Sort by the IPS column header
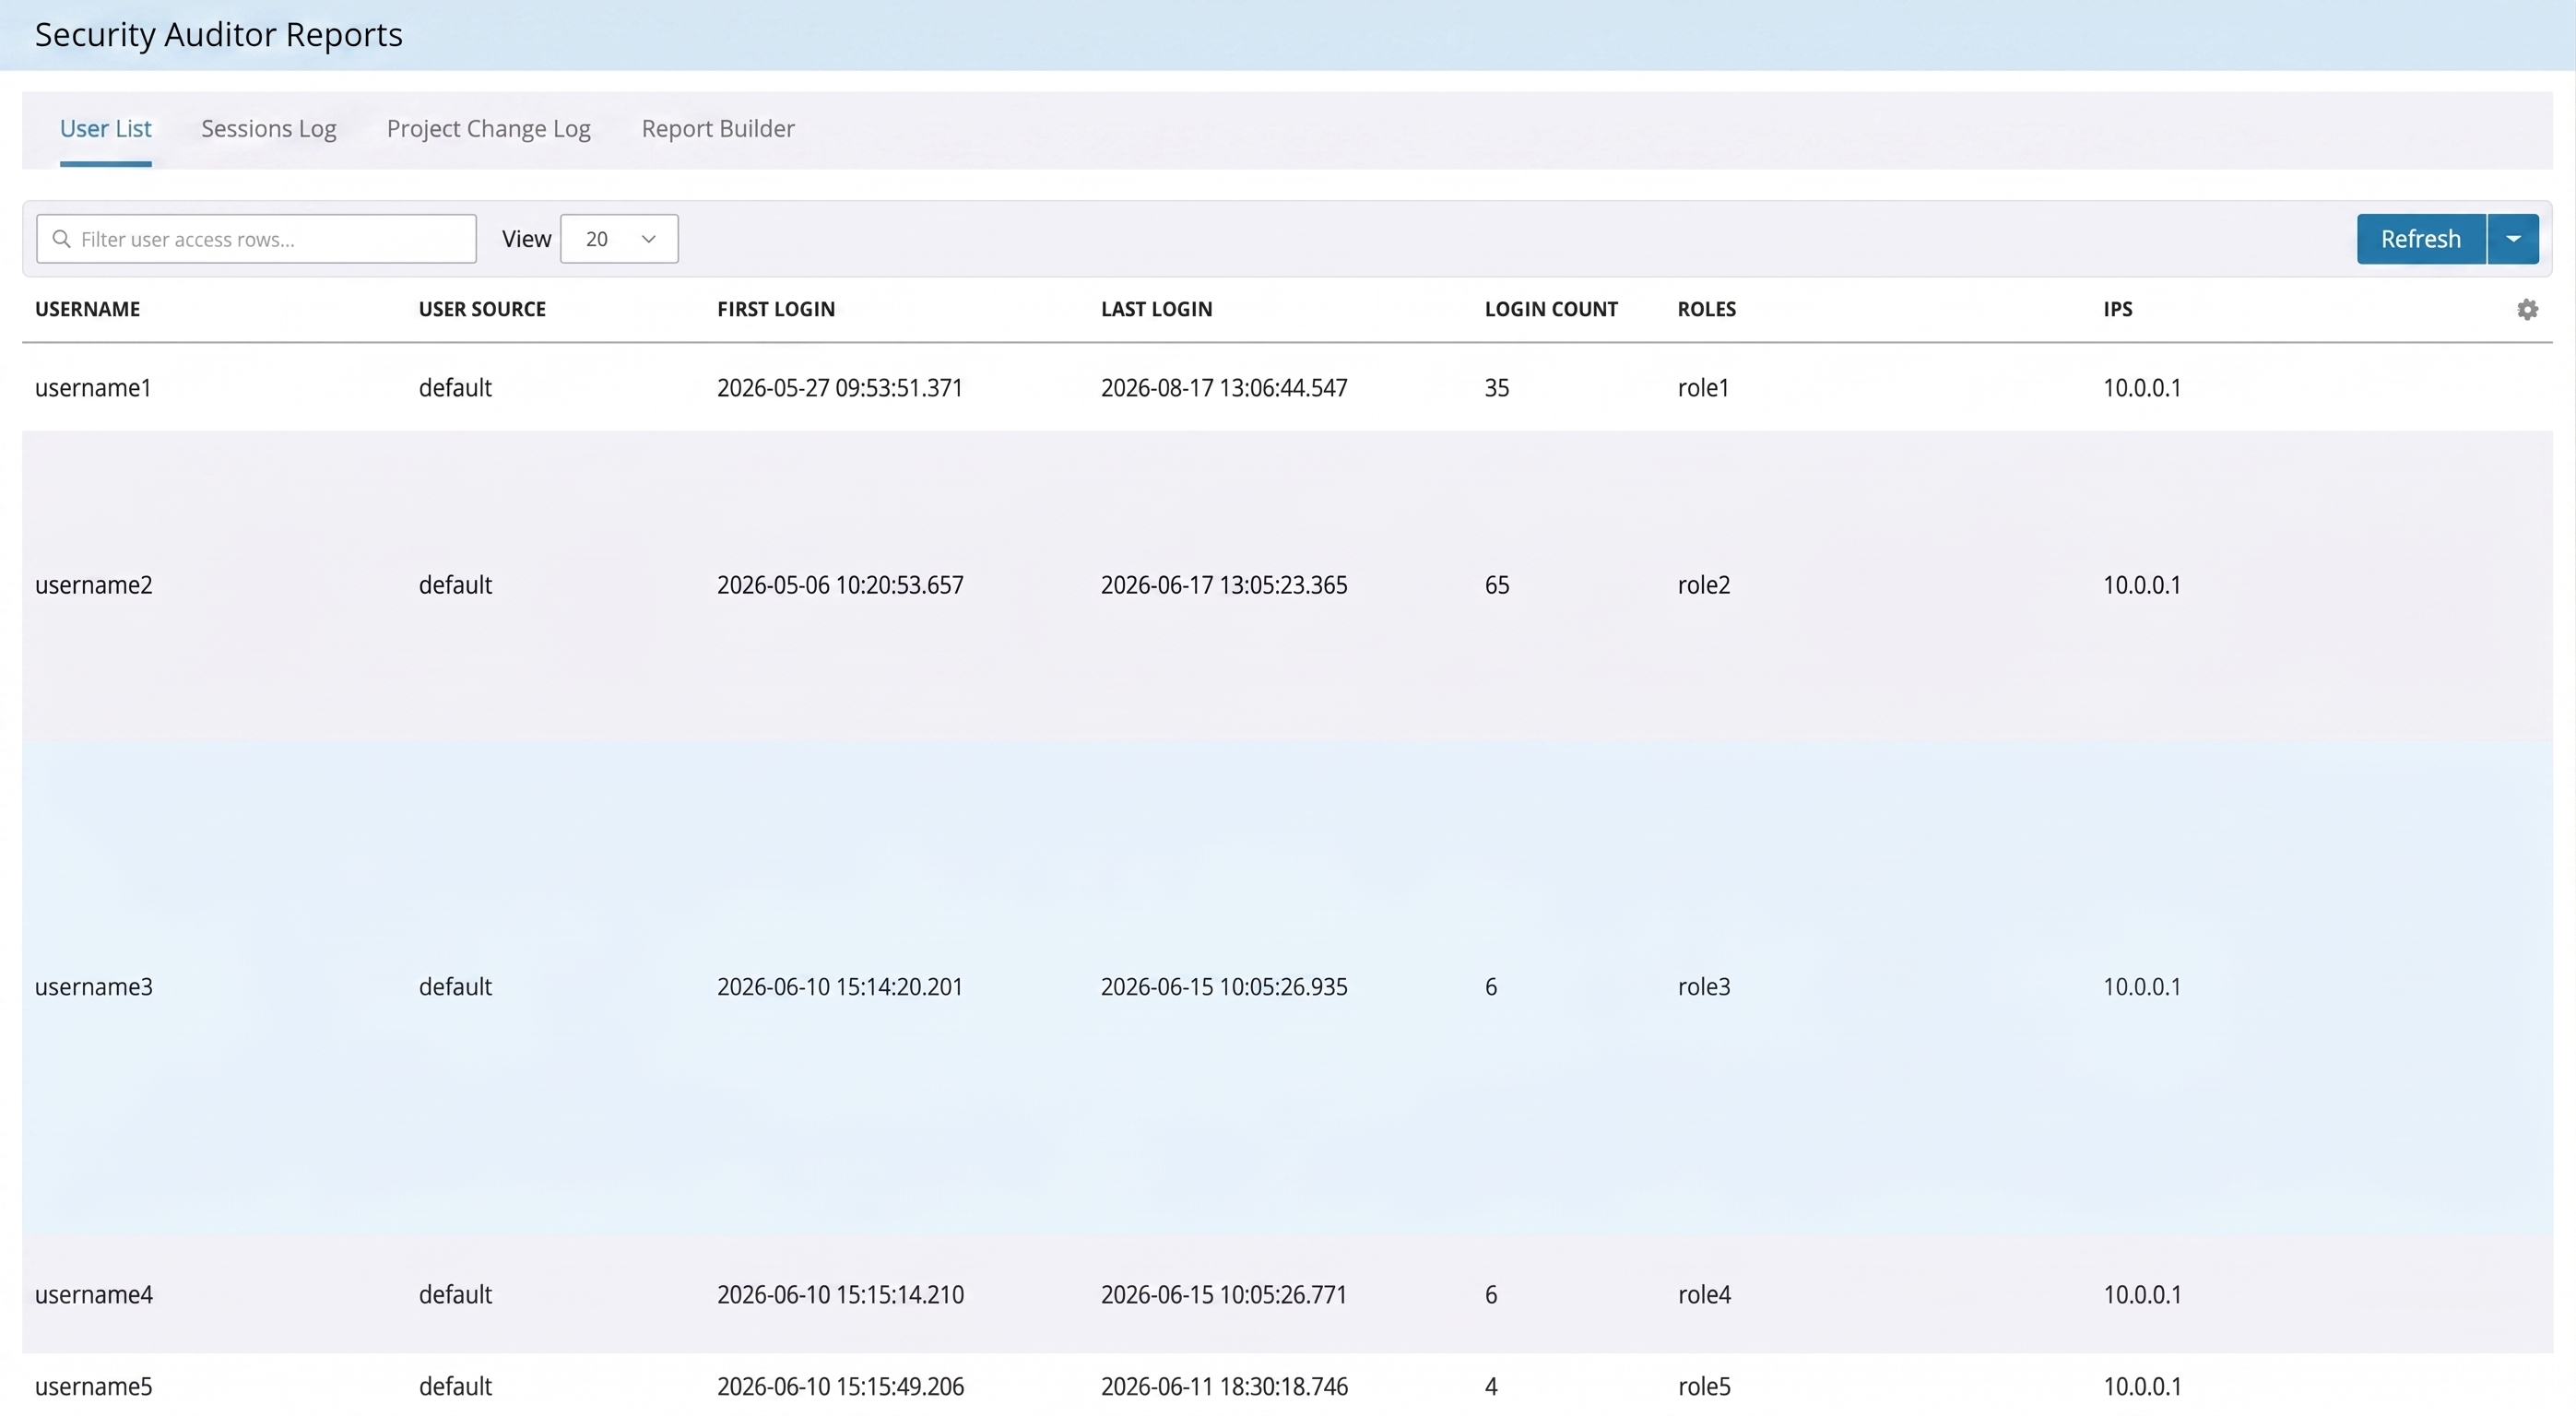Screen dimensions: 2576x1416 [x=2118, y=309]
